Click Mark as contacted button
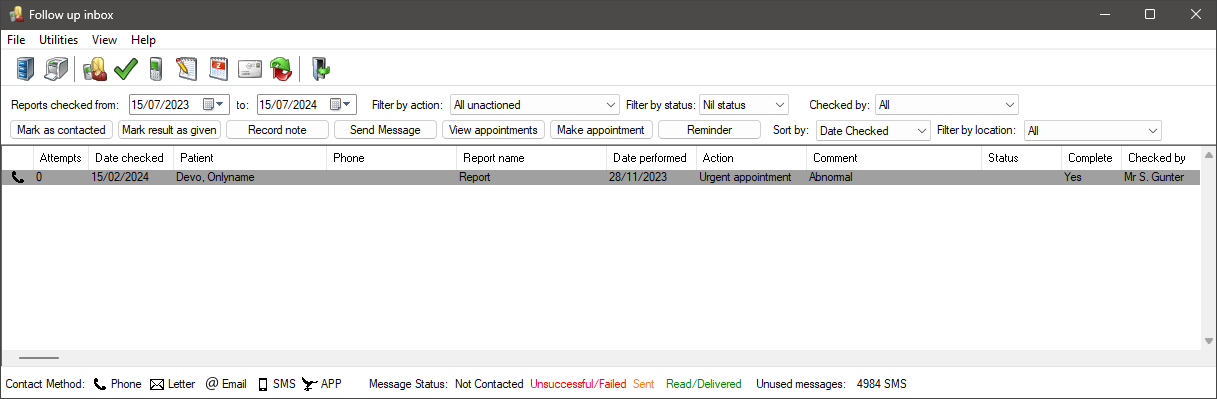The image size is (1217, 399). (61, 130)
